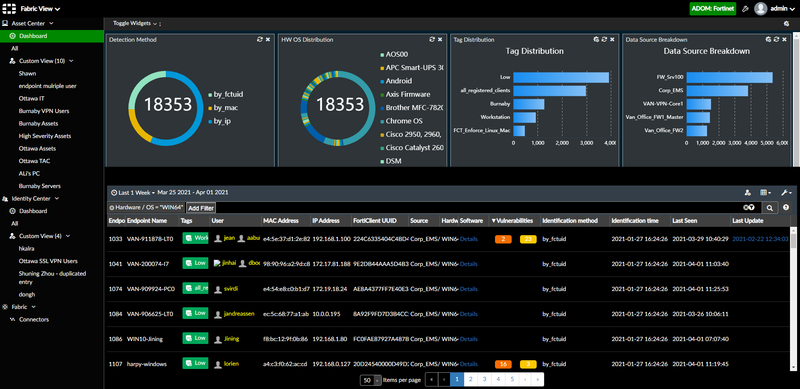Open the help question mark icon
Image resolution: width=800 pixels, height=389 pixels.
pos(786,207)
